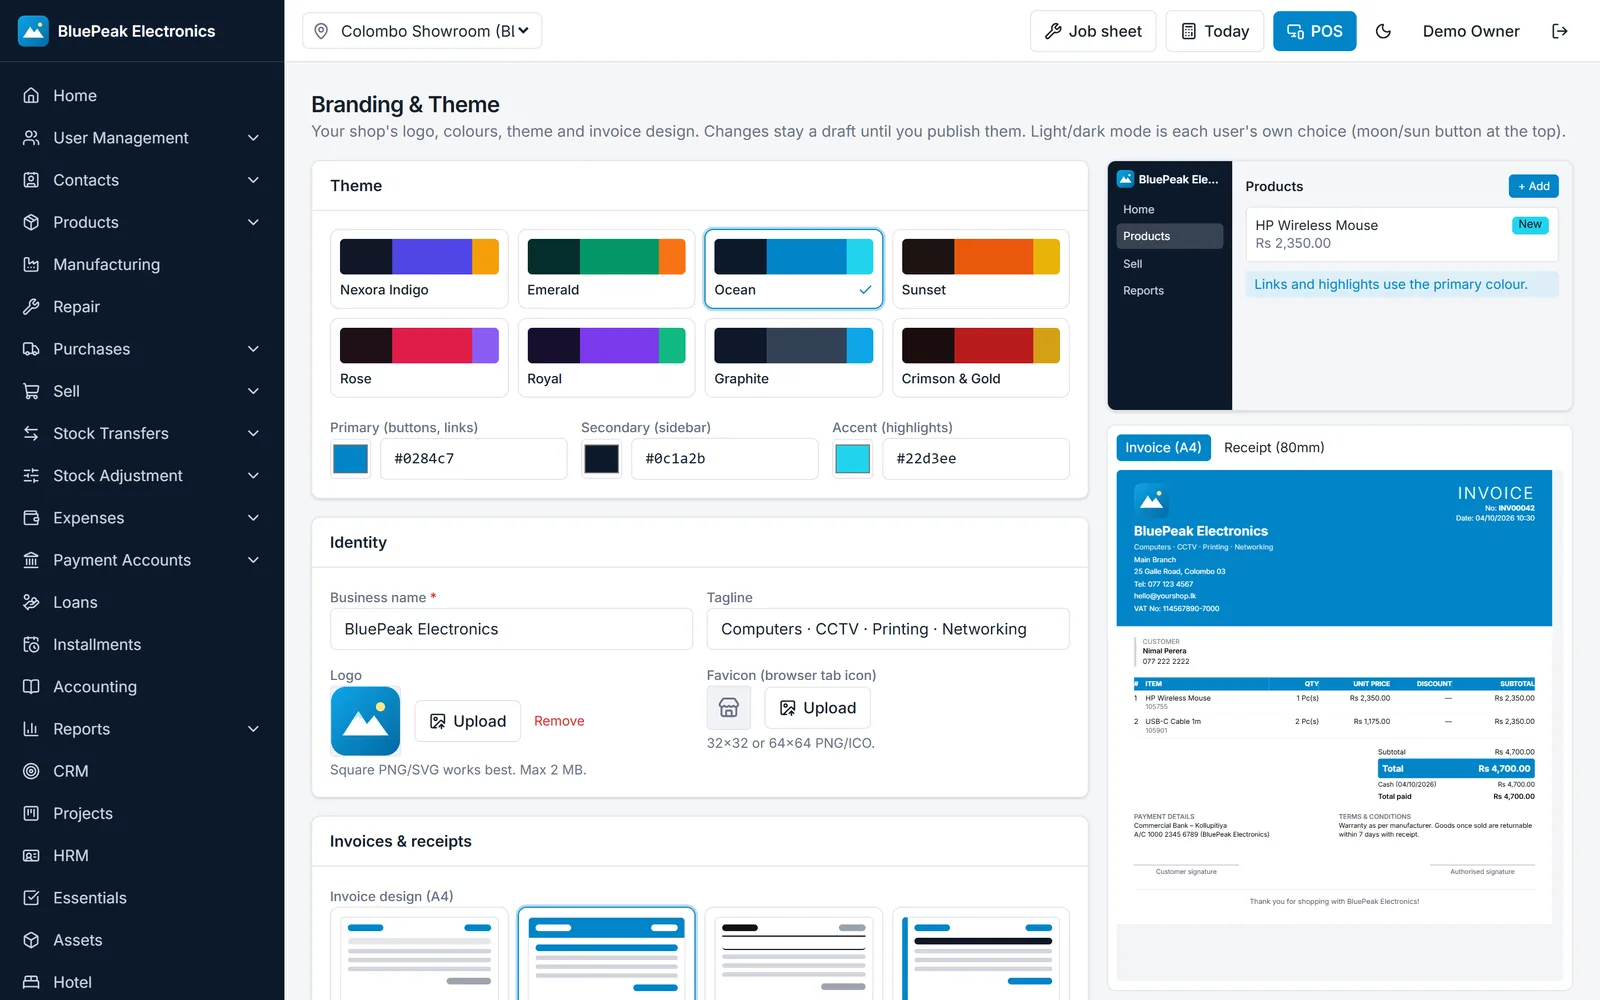Select the Nexora Indigo theme
The height and width of the screenshot is (1000, 1600).
419,269
